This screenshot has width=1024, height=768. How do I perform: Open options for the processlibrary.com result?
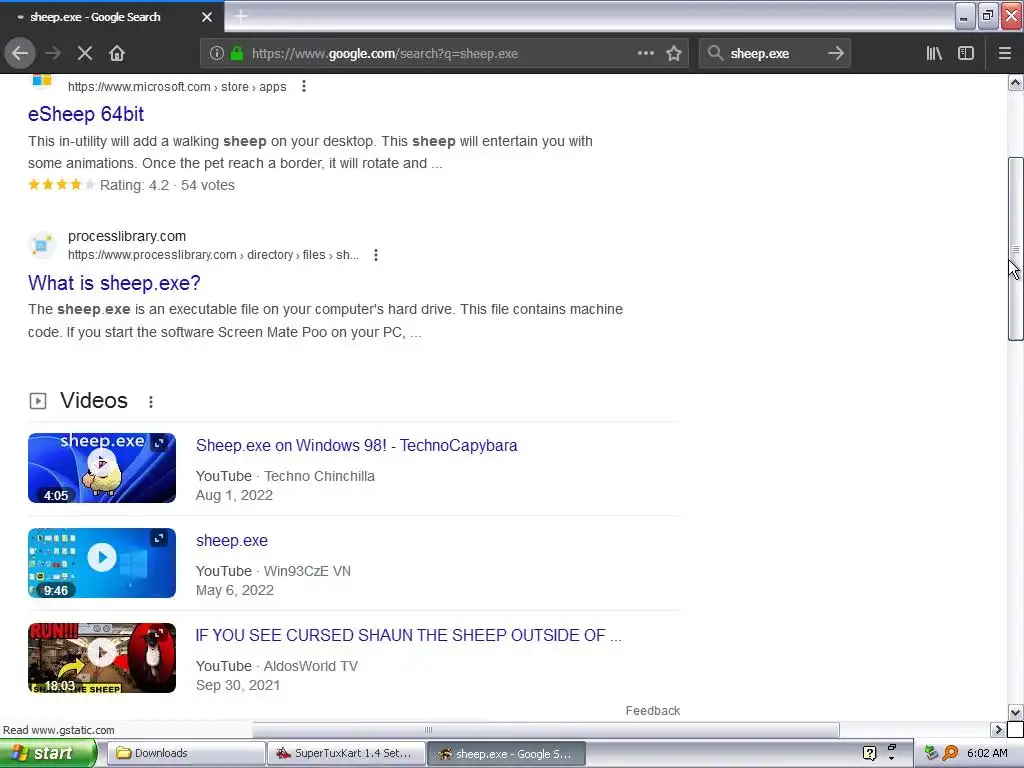click(x=376, y=255)
